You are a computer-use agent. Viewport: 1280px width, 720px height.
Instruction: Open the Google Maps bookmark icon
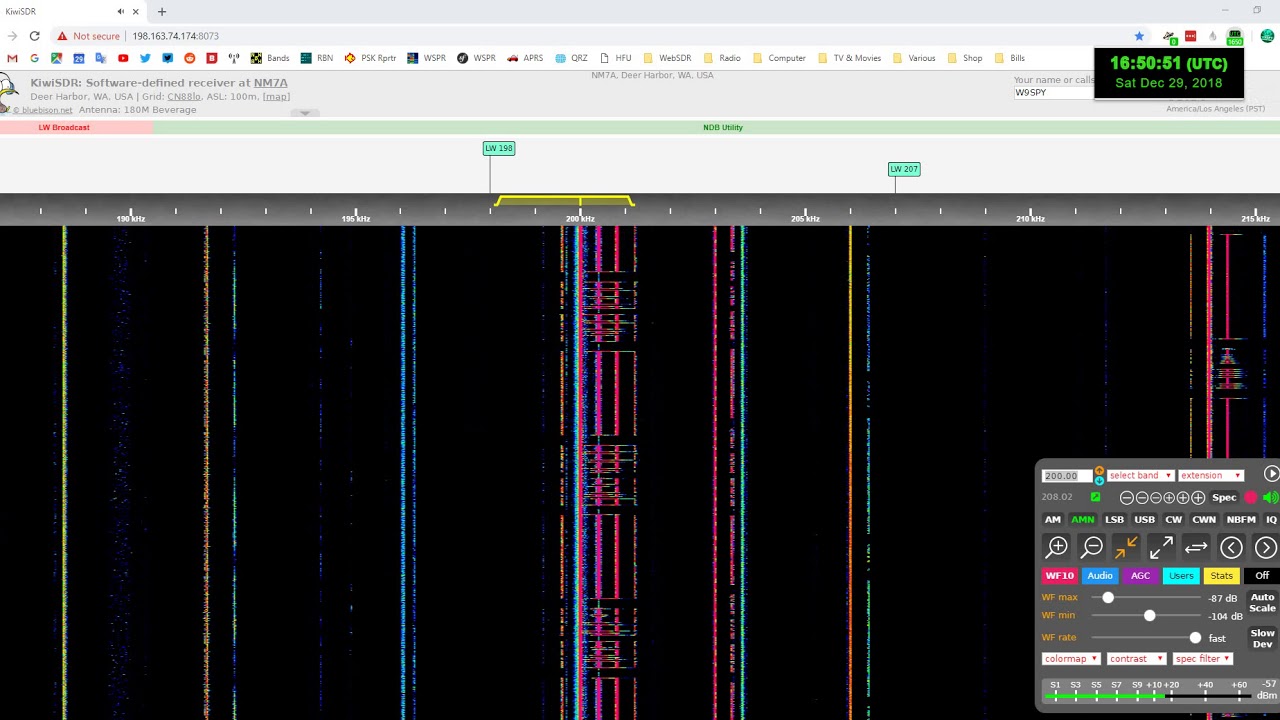[56, 58]
